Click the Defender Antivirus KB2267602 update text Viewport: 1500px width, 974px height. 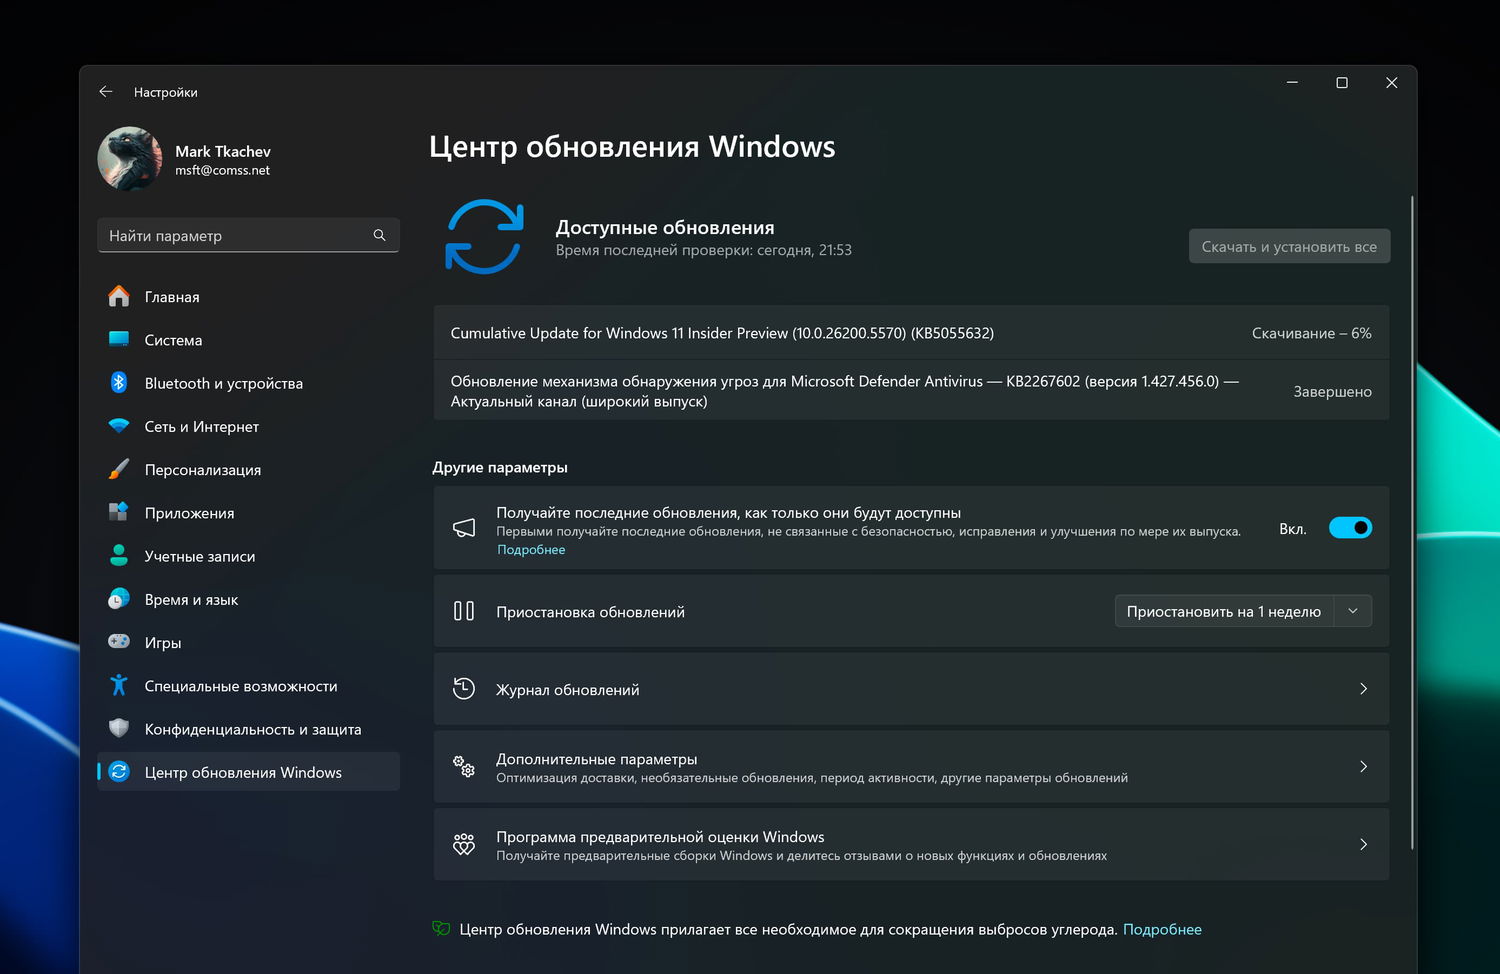coord(845,391)
